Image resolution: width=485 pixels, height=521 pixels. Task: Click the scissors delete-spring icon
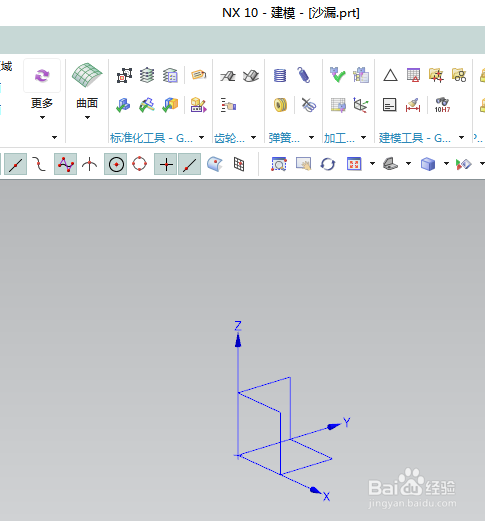[x=309, y=105]
